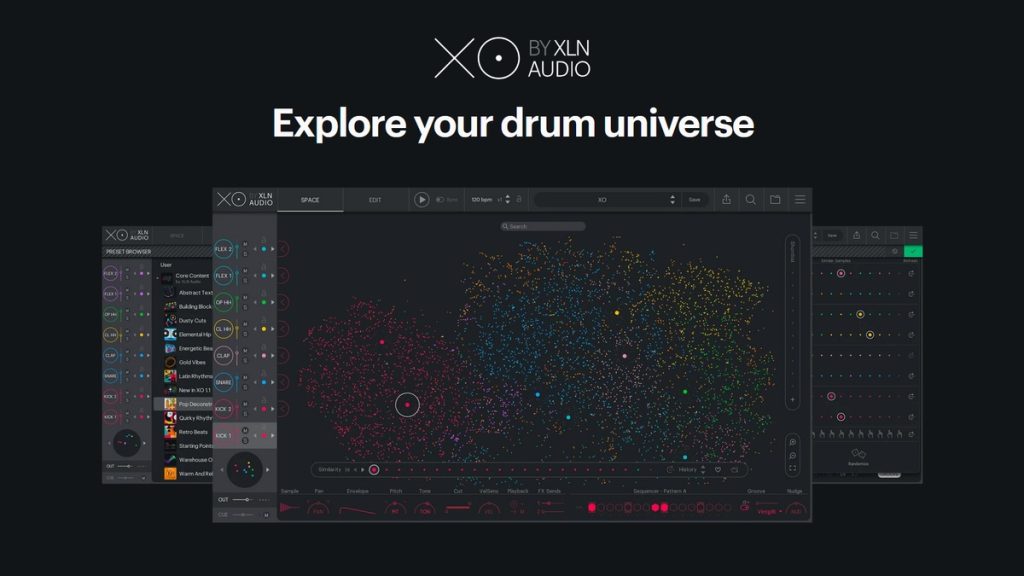Click the Pitch knob in the bottom strip
The width and height of the screenshot is (1024, 576).
395,509
